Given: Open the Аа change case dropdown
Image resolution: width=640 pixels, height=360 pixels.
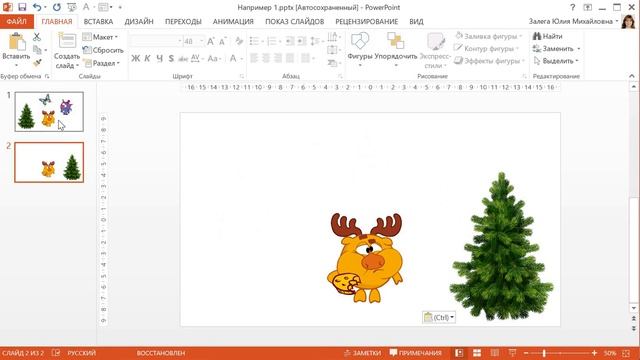Looking at the screenshot, I should 214,59.
